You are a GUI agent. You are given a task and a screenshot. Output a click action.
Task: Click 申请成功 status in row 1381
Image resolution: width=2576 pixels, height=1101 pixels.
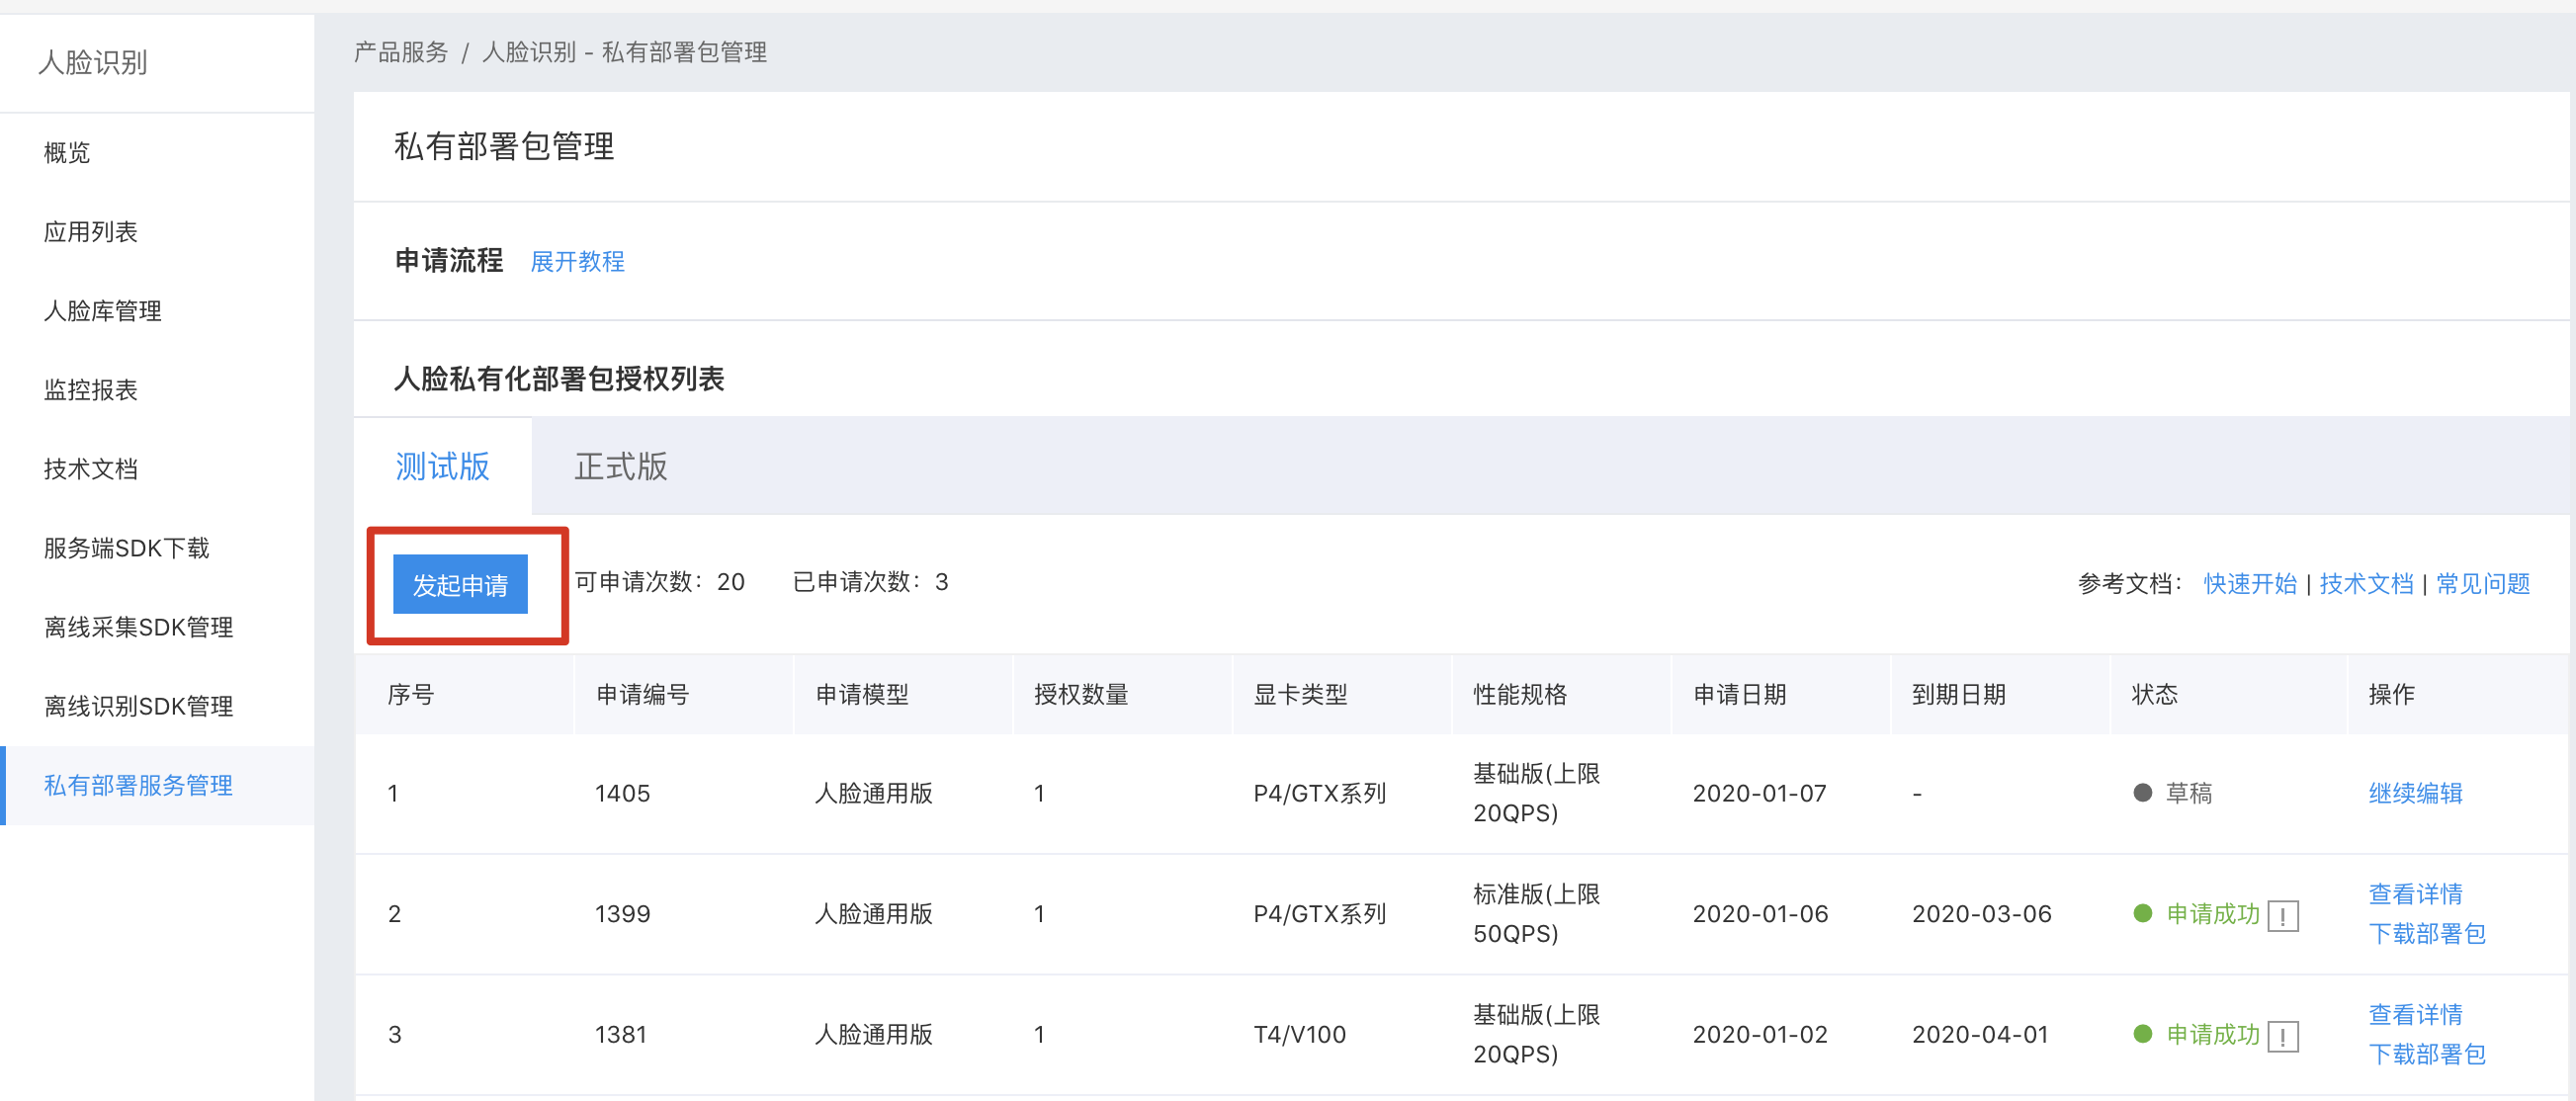tap(2197, 1035)
